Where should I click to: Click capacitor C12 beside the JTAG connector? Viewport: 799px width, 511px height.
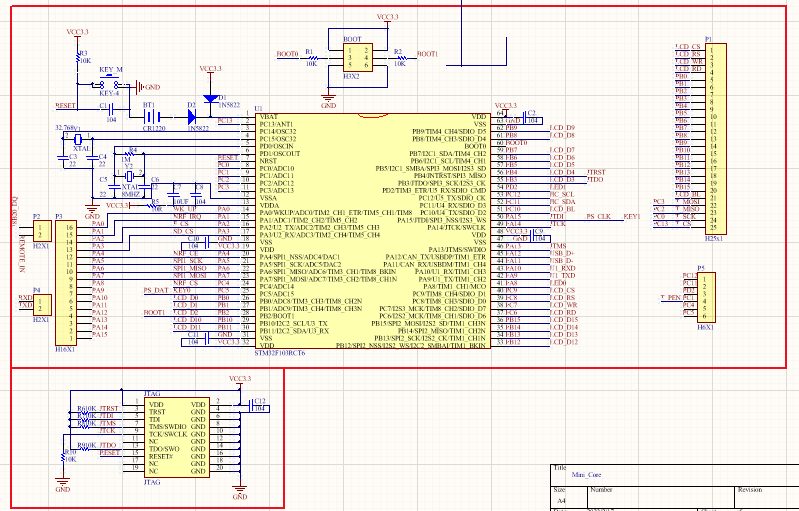tap(253, 405)
